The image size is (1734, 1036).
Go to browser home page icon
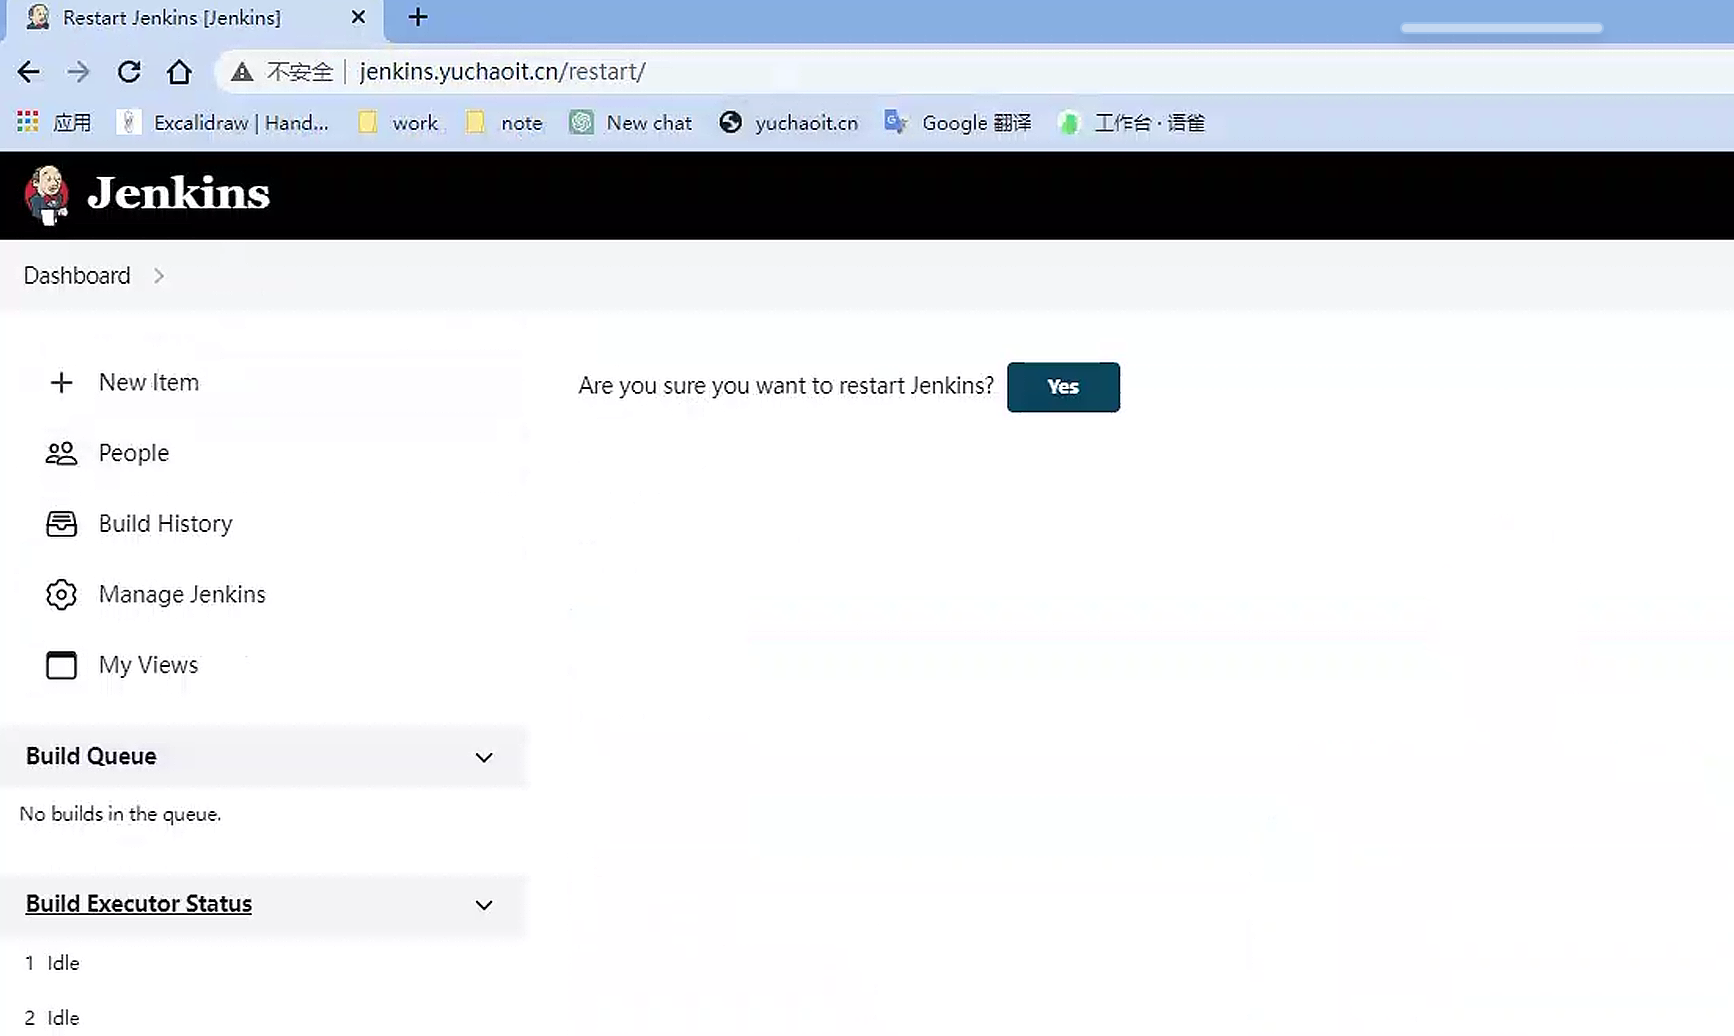(x=179, y=72)
